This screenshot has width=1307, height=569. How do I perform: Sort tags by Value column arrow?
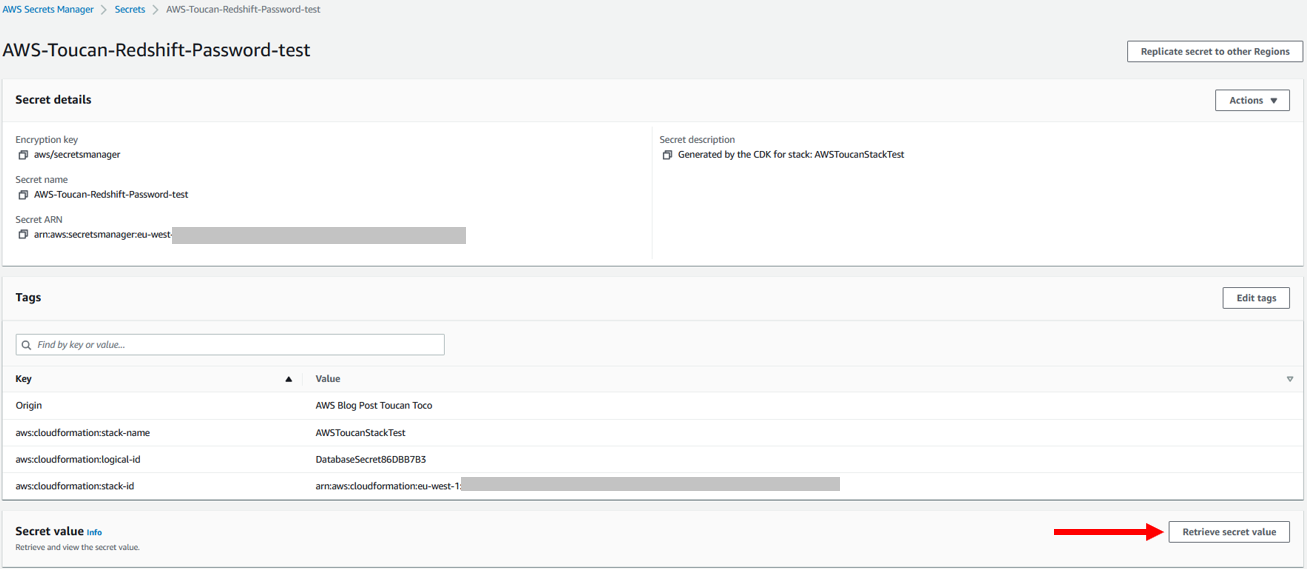pos(1290,380)
